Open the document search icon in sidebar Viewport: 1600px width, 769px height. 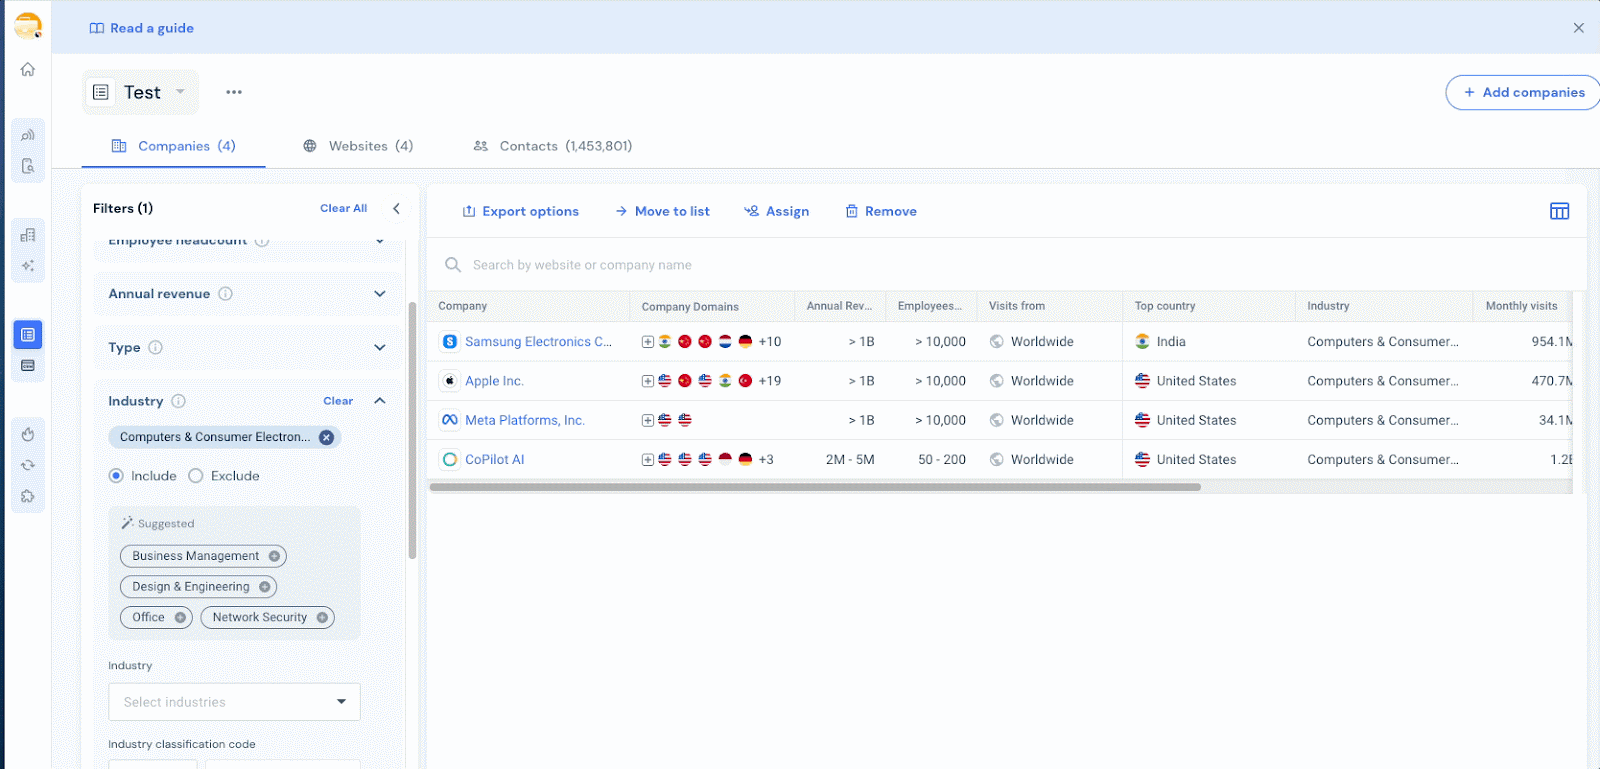[28, 166]
